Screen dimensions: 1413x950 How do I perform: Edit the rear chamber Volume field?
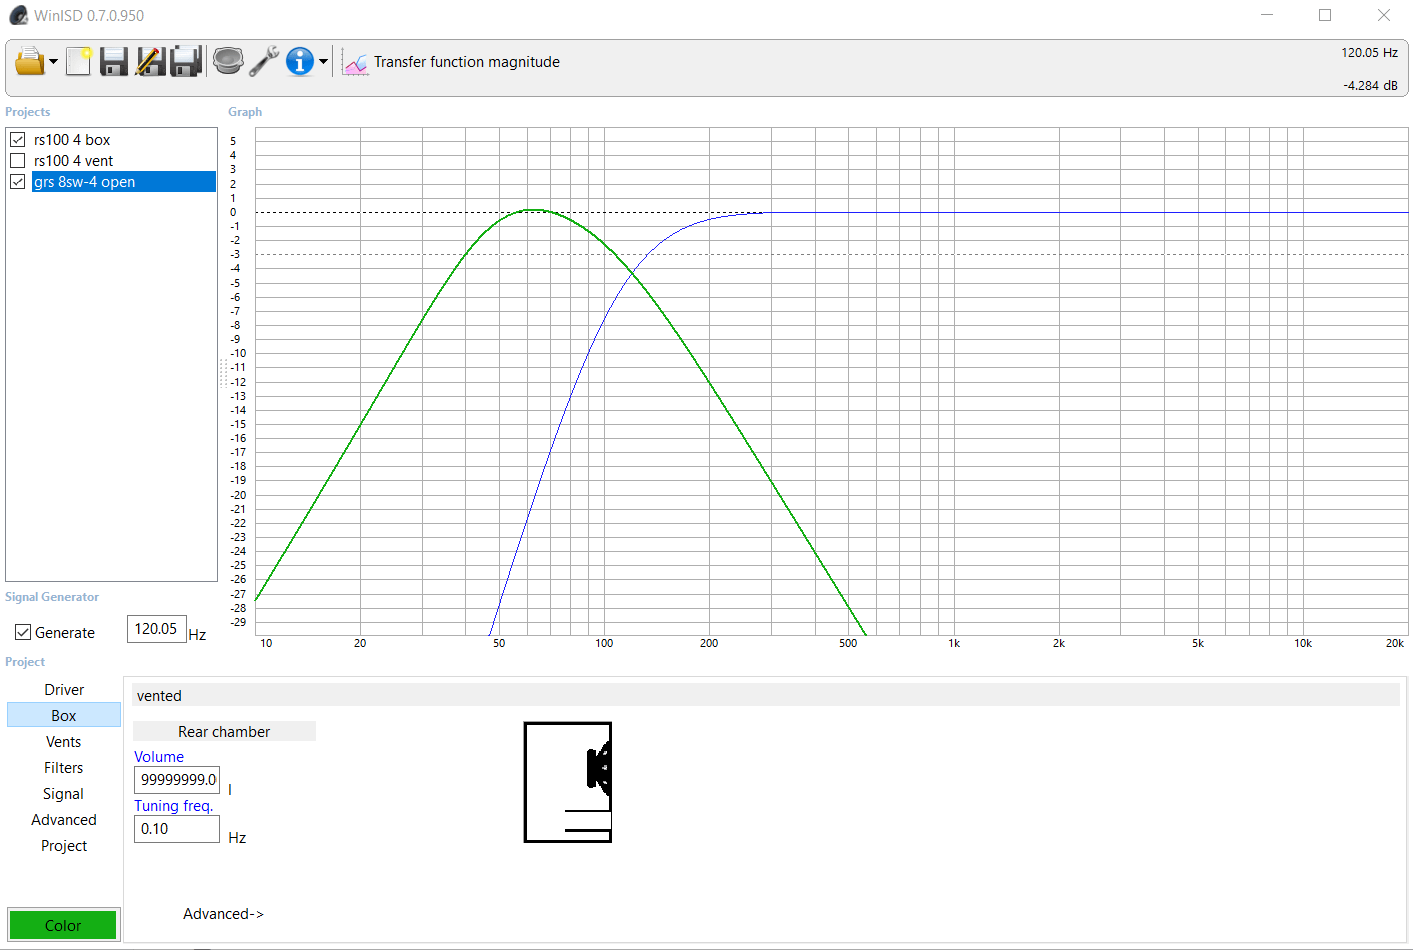click(x=177, y=780)
